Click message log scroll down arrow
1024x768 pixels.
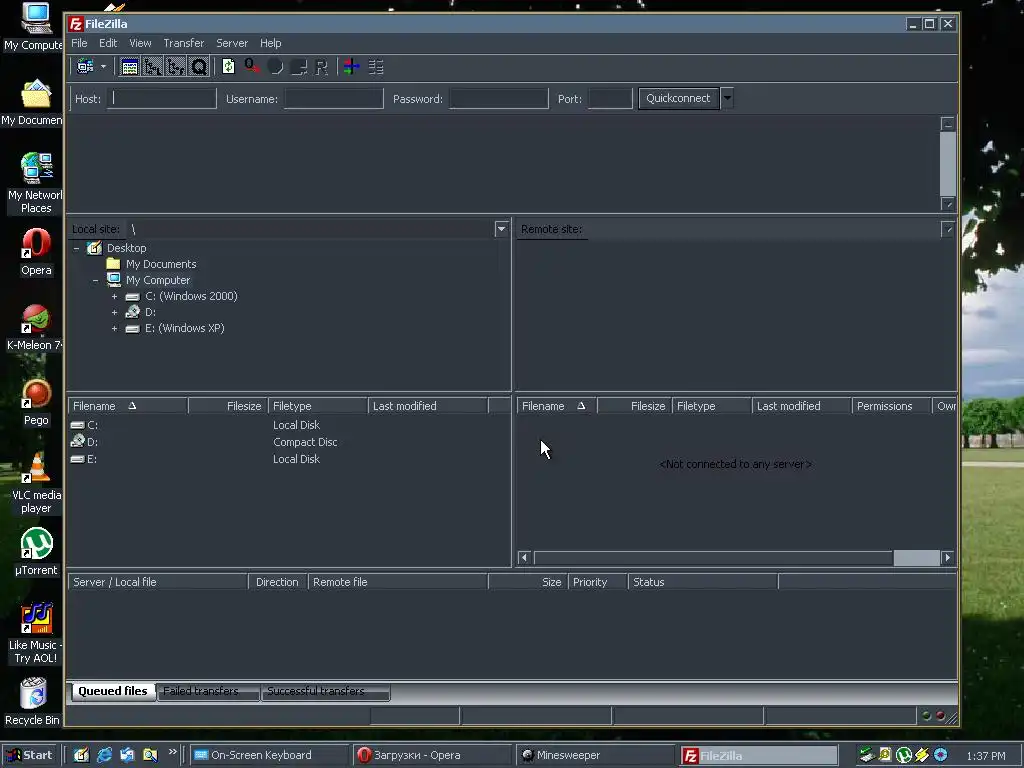tap(948, 204)
